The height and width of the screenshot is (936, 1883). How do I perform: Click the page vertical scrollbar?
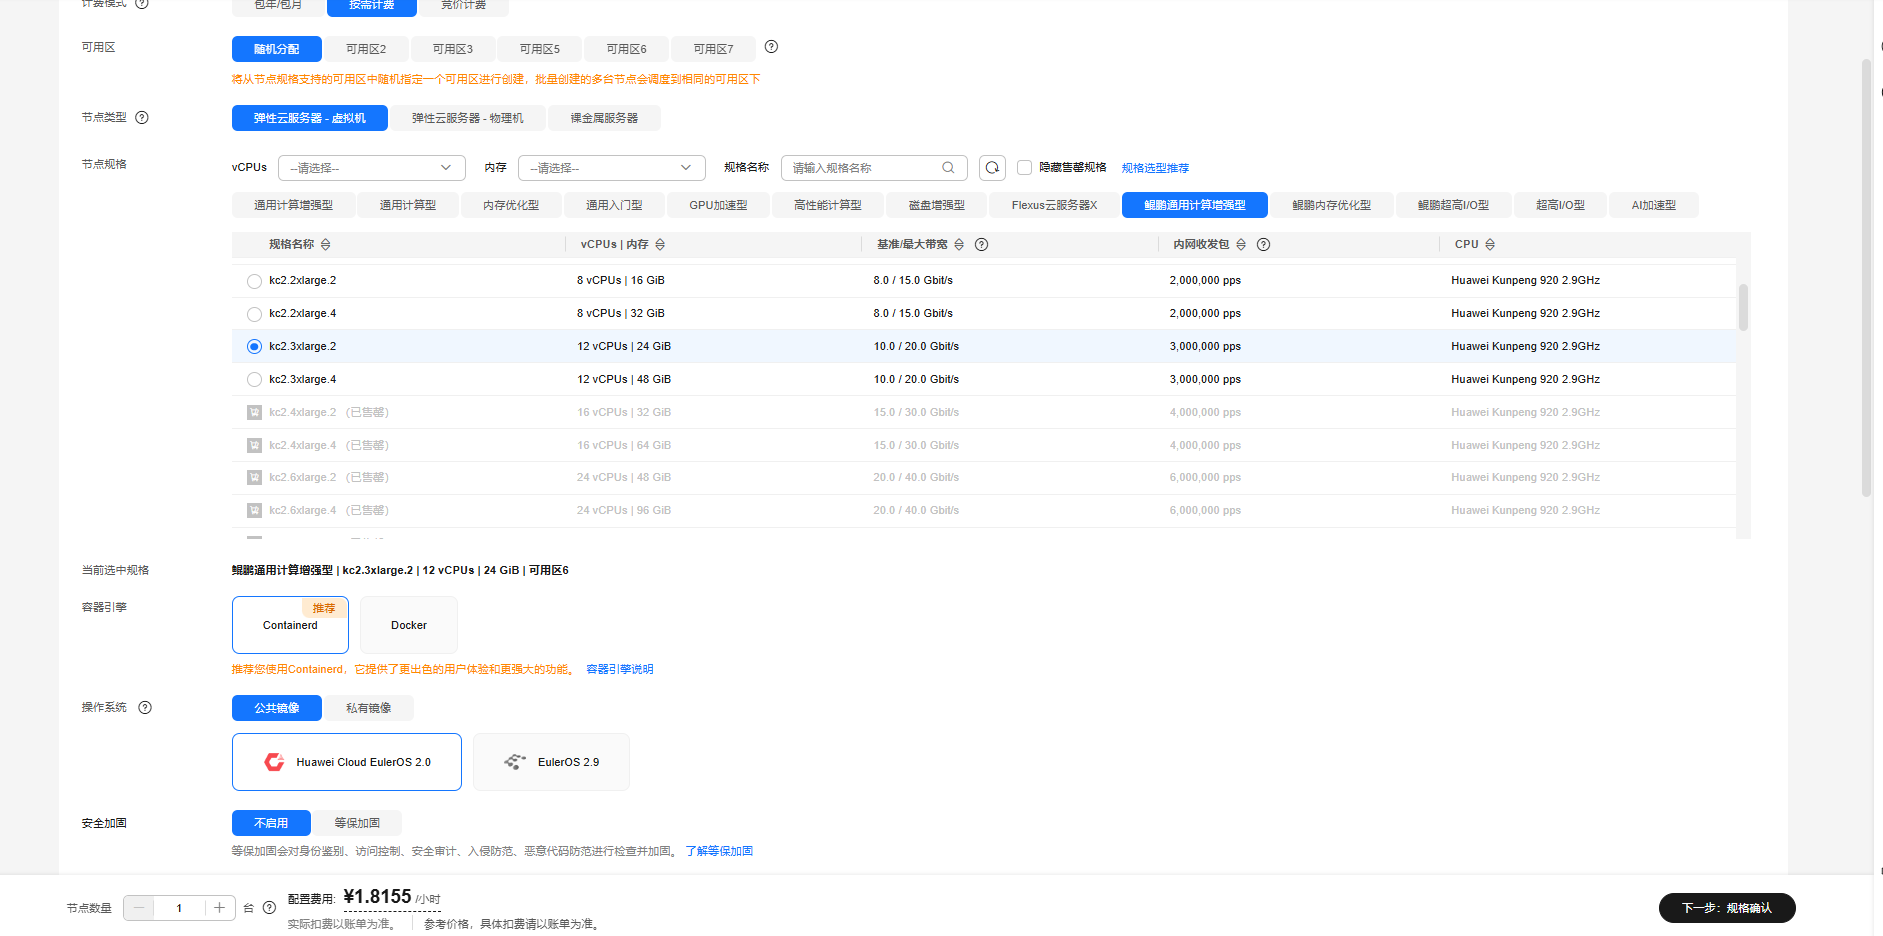pos(1866,278)
